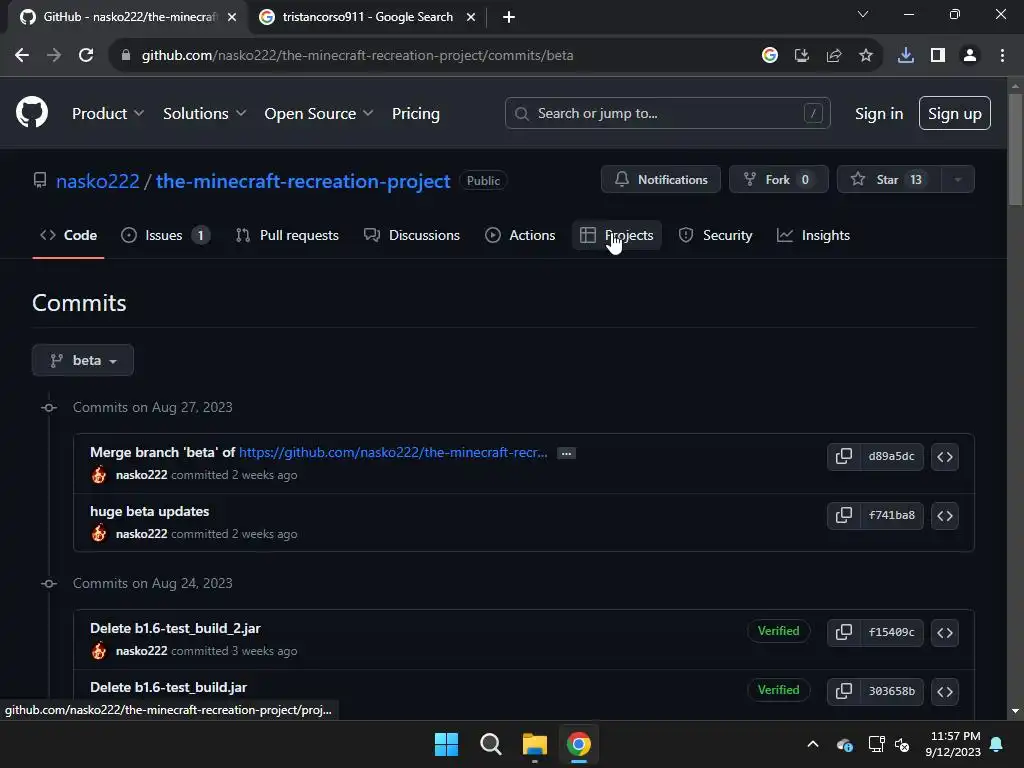Open File Explorer from taskbar
The height and width of the screenshot is (768, 1024).
click(x=534, y=744)
